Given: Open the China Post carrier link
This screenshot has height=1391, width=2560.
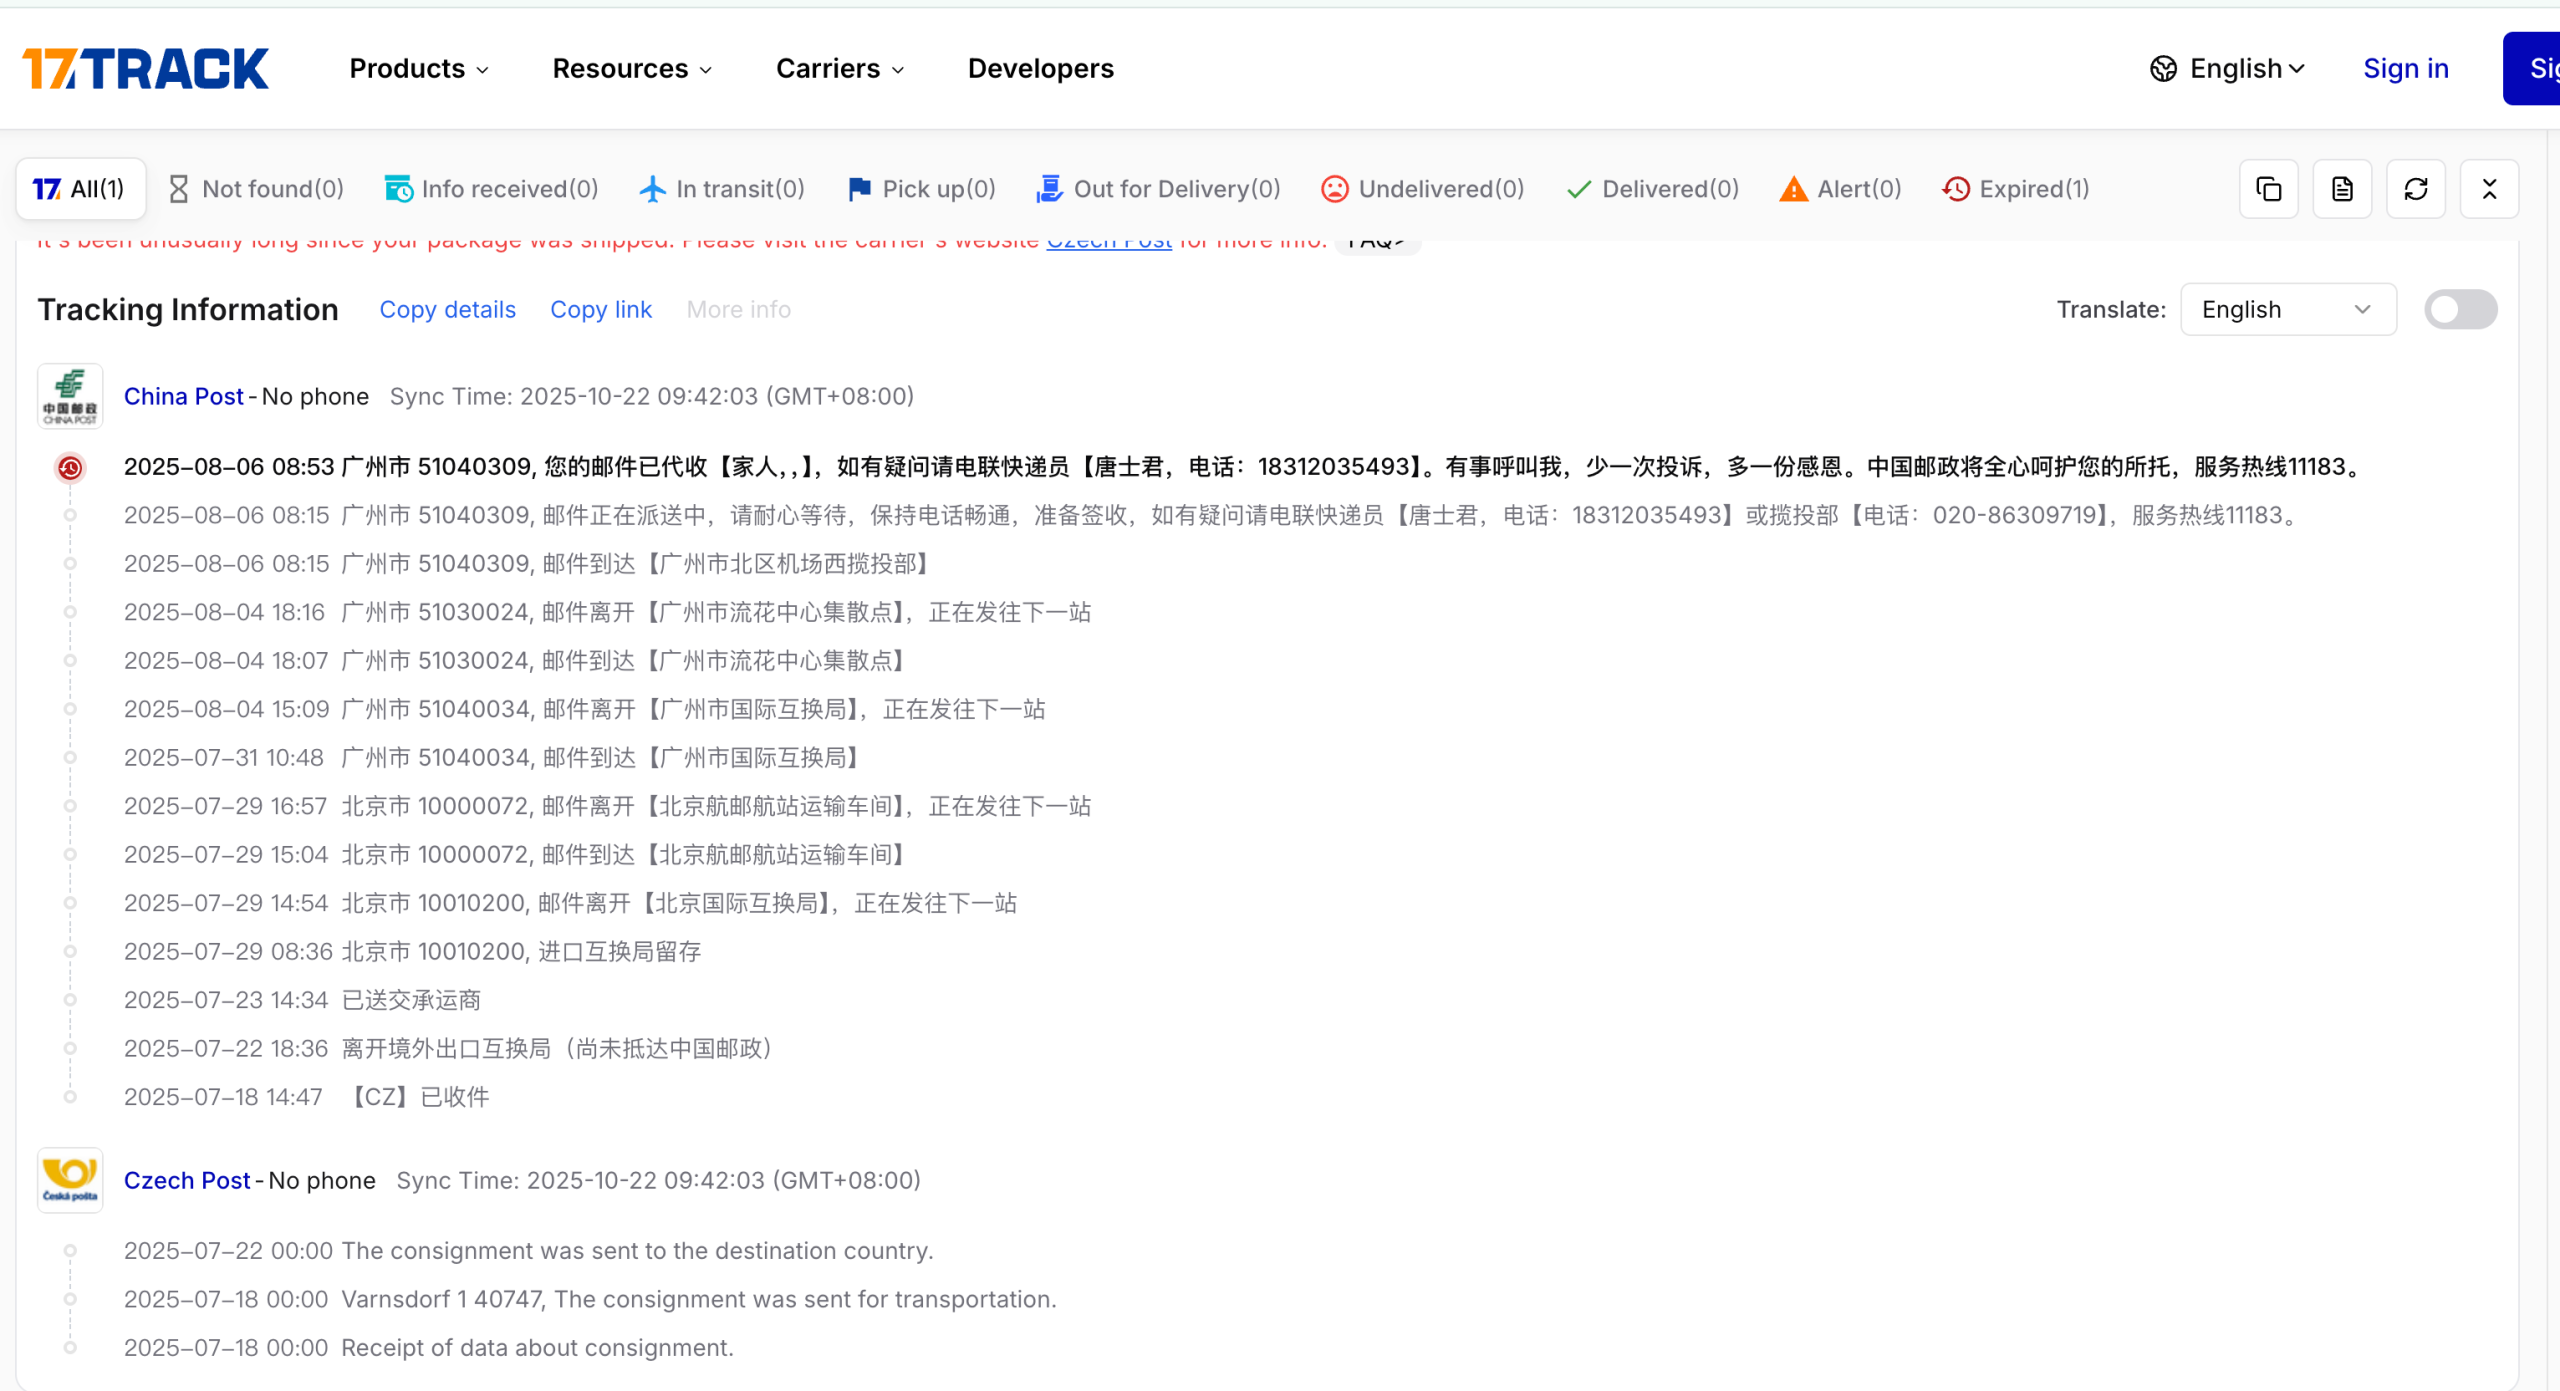Looking at the screenshot, I should coord(183,396).
